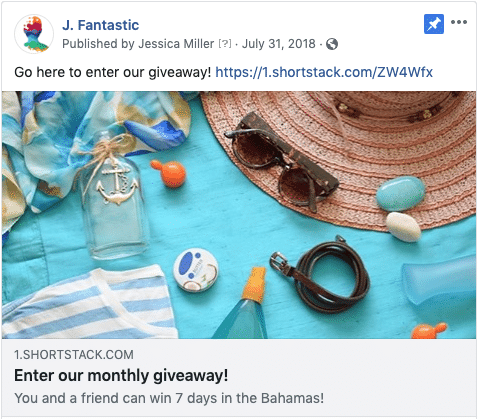The image size is (478, 419).
Task: Click the round coconut tin in the photo
Action: [196, 270]
